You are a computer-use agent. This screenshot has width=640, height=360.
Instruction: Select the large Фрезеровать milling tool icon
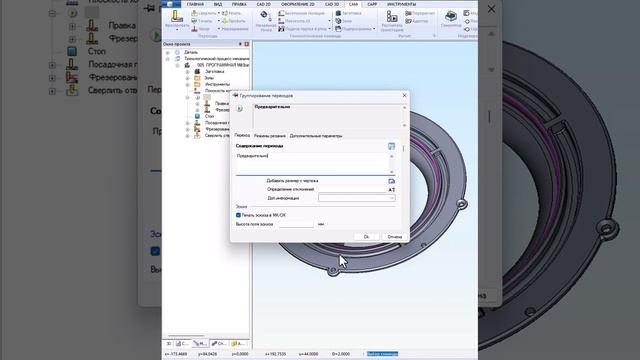click(x=177, y=16)
